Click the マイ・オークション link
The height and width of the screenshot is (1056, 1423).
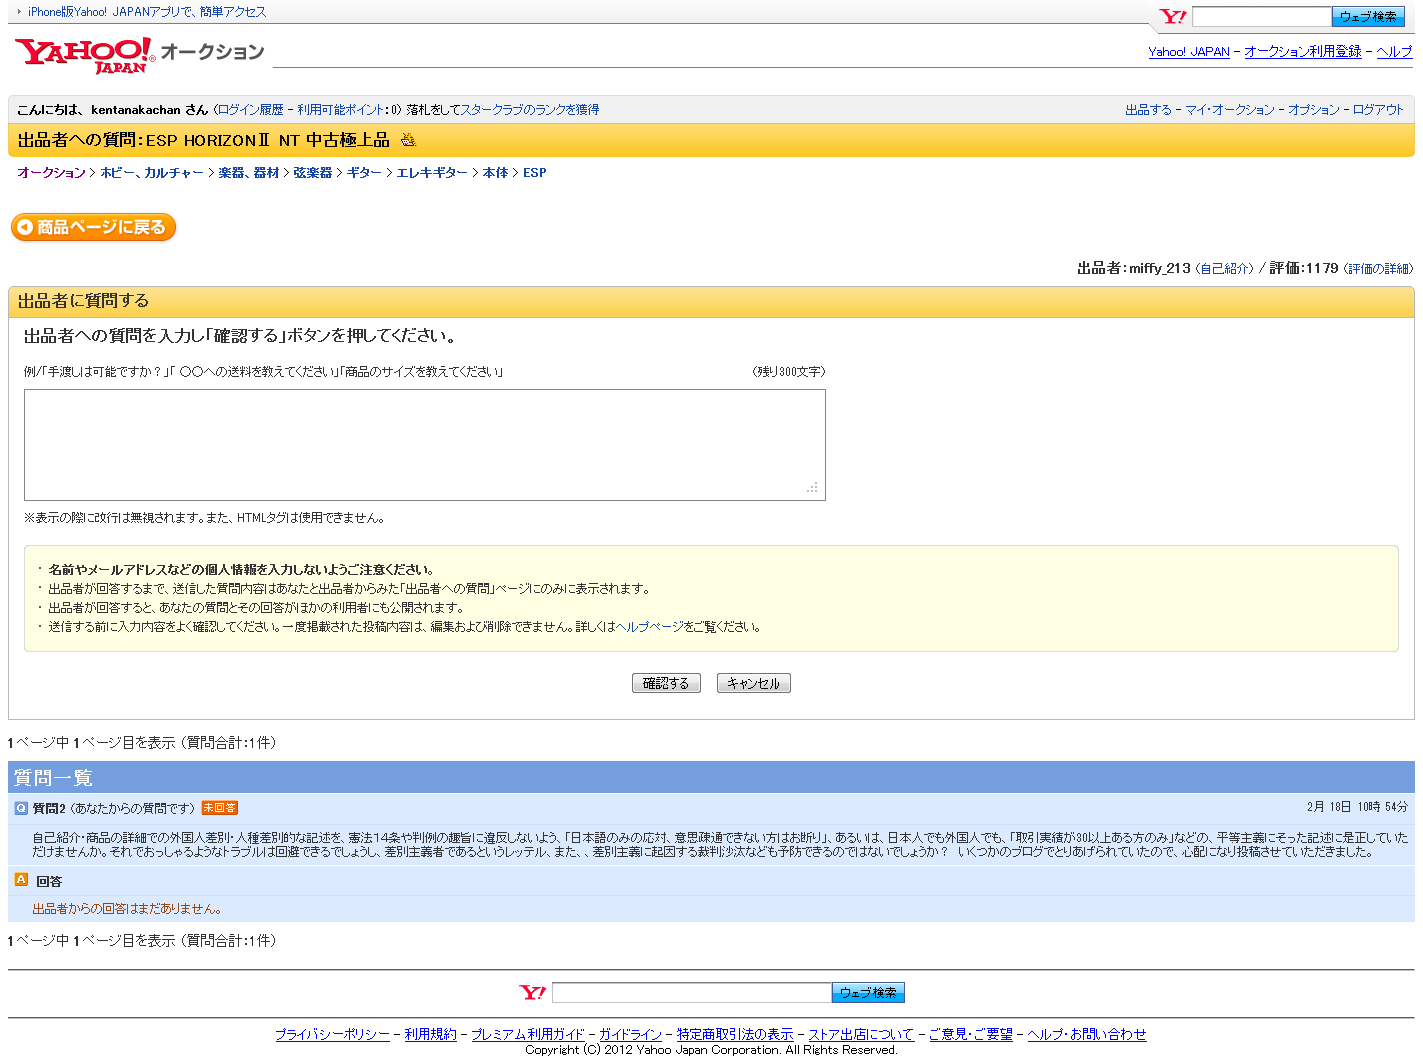[x=1230, y=110]
